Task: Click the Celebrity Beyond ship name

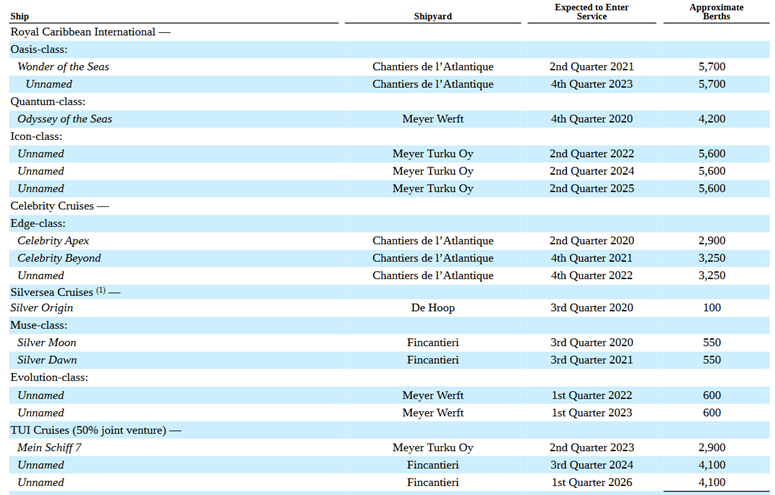Action: pyautogui.click(x=59, y=258)
